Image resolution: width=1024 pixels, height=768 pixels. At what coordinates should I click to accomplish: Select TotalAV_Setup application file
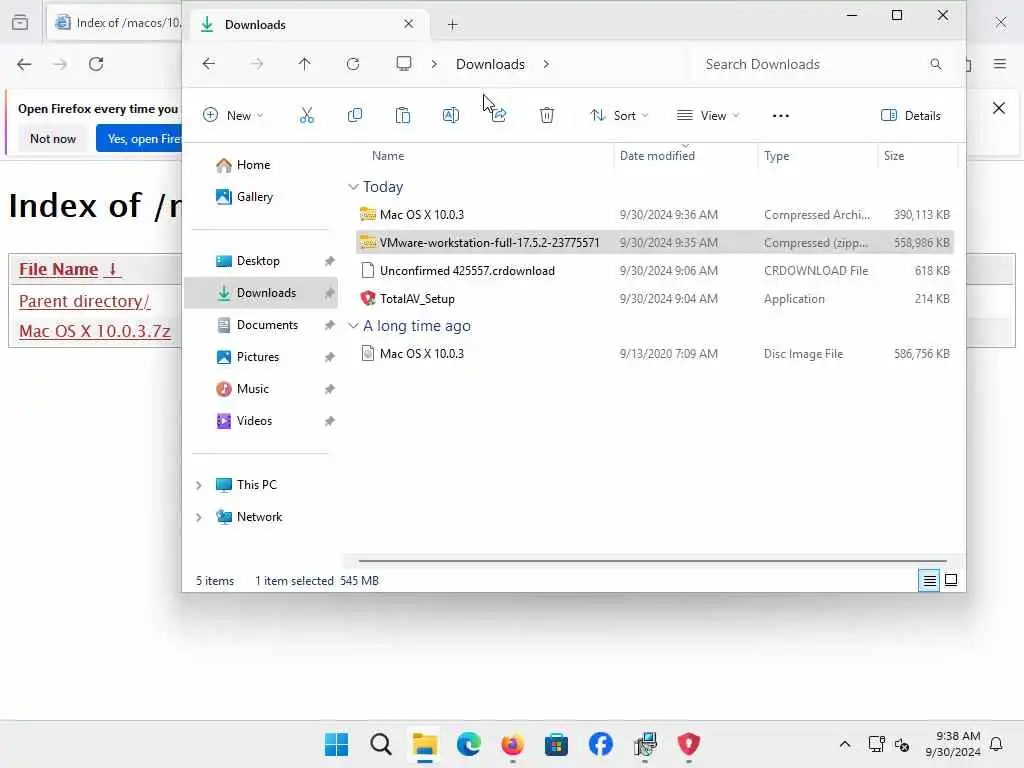click(x=654, y=299)
